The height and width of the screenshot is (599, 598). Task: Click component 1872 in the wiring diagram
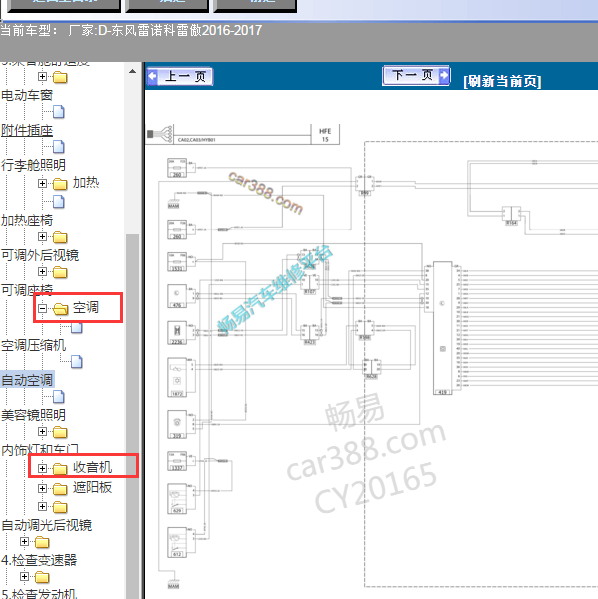pyautogui.click(x=177, y=377)
